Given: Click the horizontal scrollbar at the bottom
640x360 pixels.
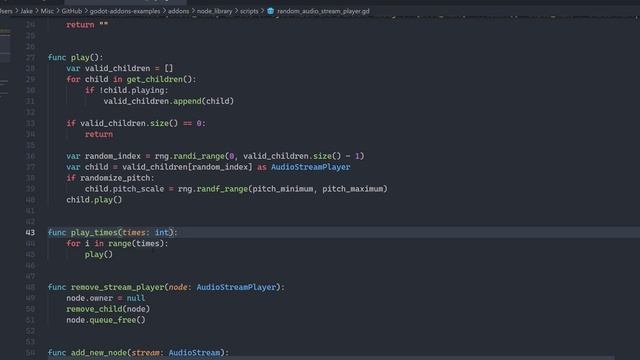Looking at the screenshot, I should 331,358.
